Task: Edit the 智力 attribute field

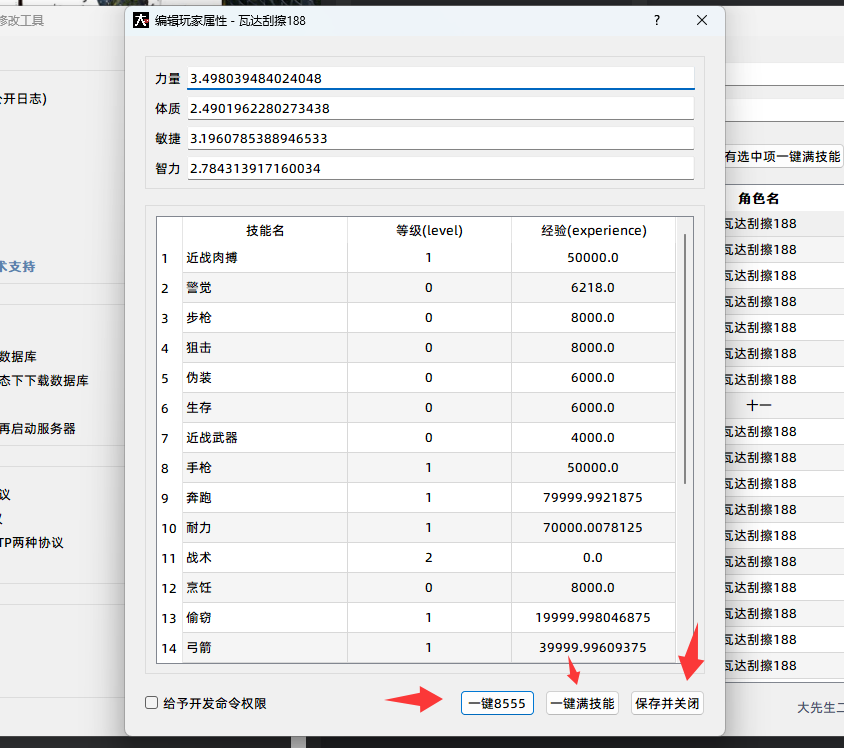Action: click(x=440, y=168)
